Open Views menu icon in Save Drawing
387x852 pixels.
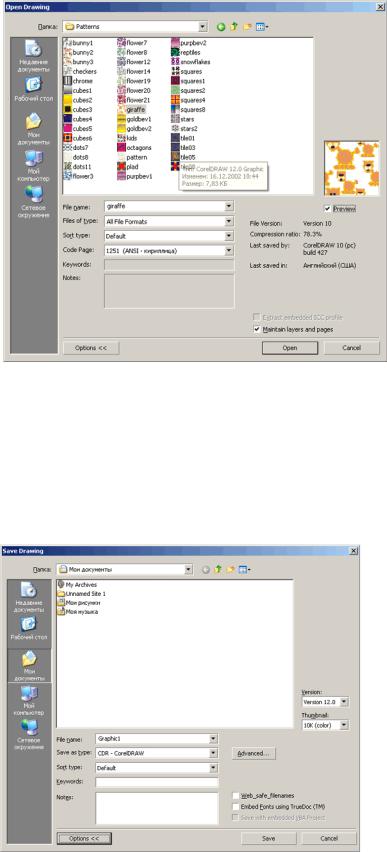[245, 569]
